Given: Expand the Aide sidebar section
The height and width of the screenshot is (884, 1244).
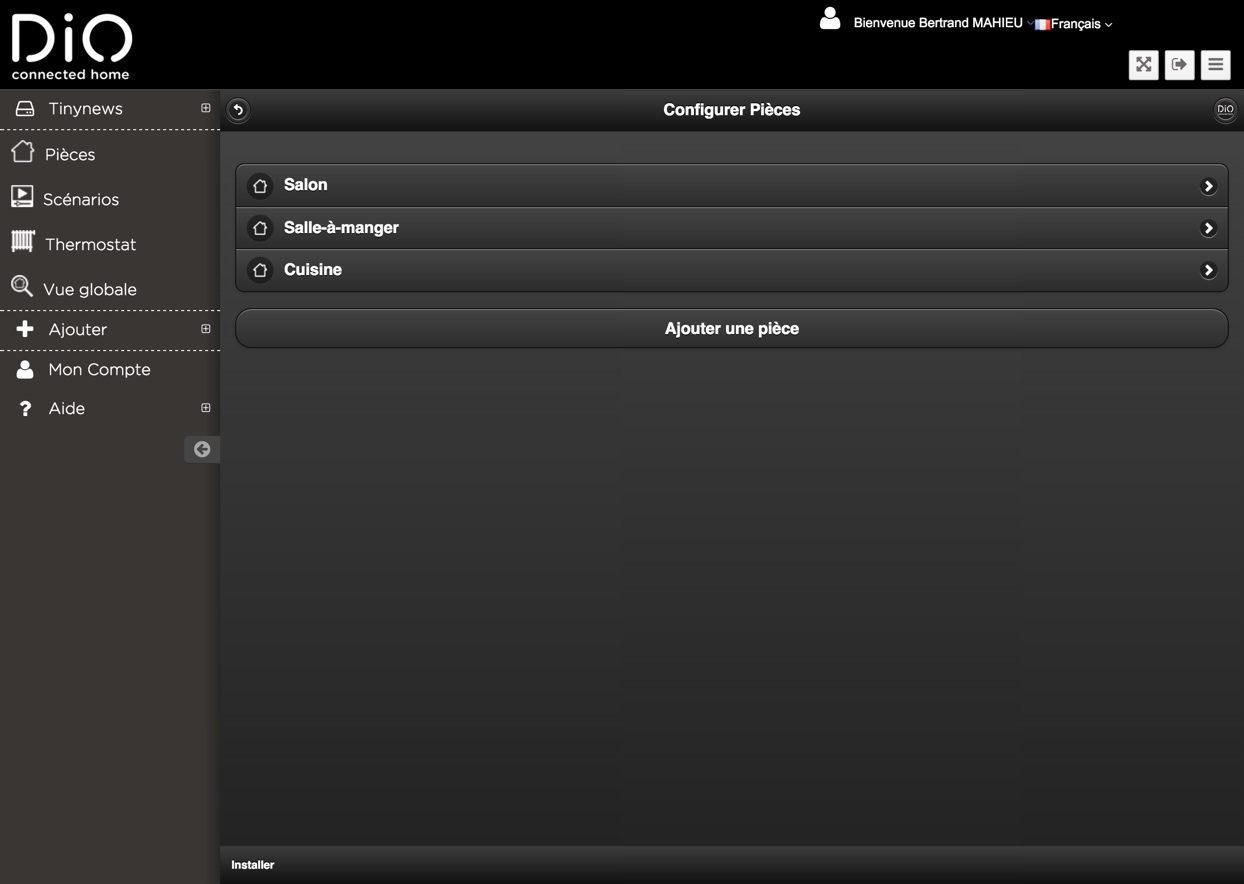Looking at the screenshot, I should [x=206, y=408].
